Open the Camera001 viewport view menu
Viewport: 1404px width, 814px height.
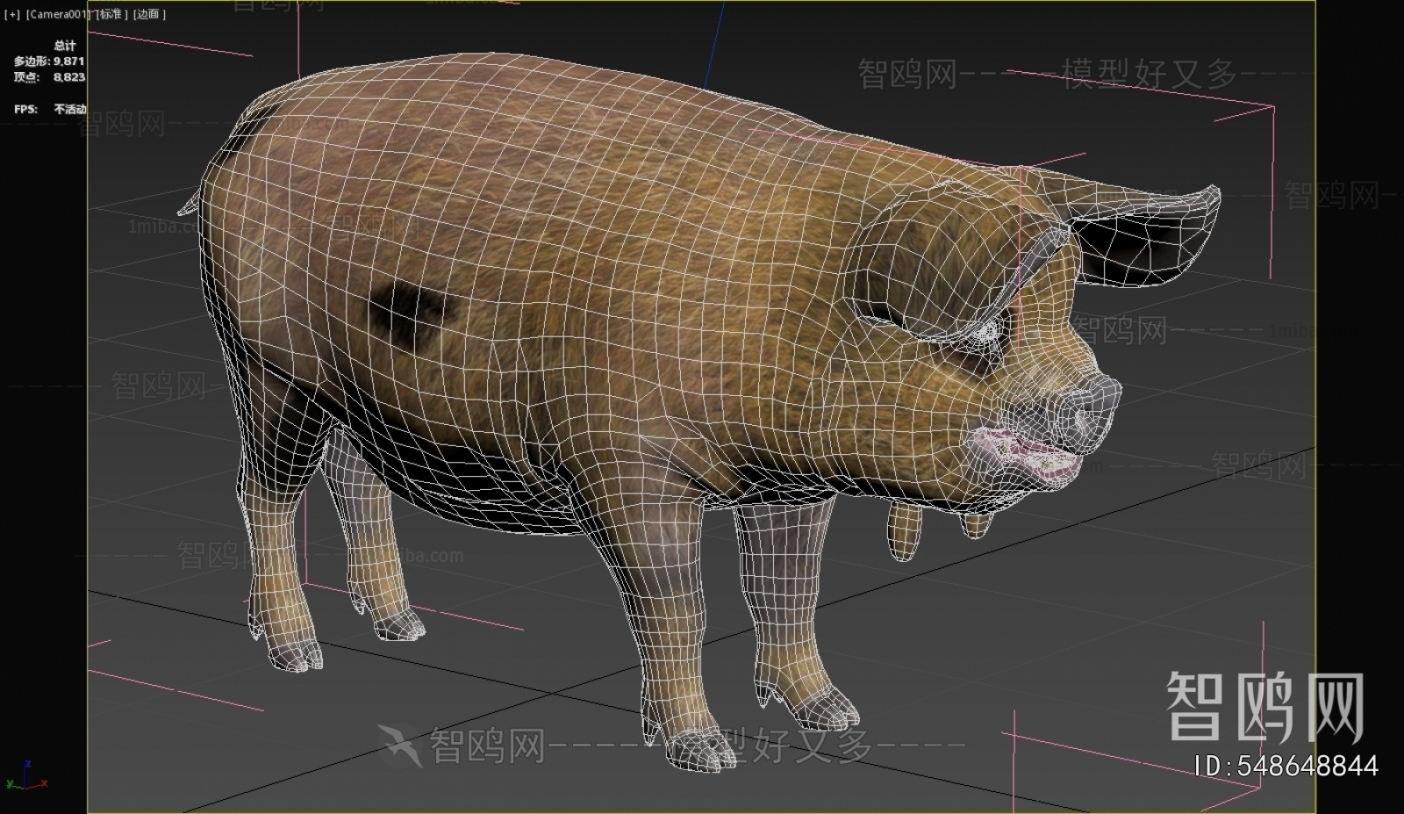(59, 14)
